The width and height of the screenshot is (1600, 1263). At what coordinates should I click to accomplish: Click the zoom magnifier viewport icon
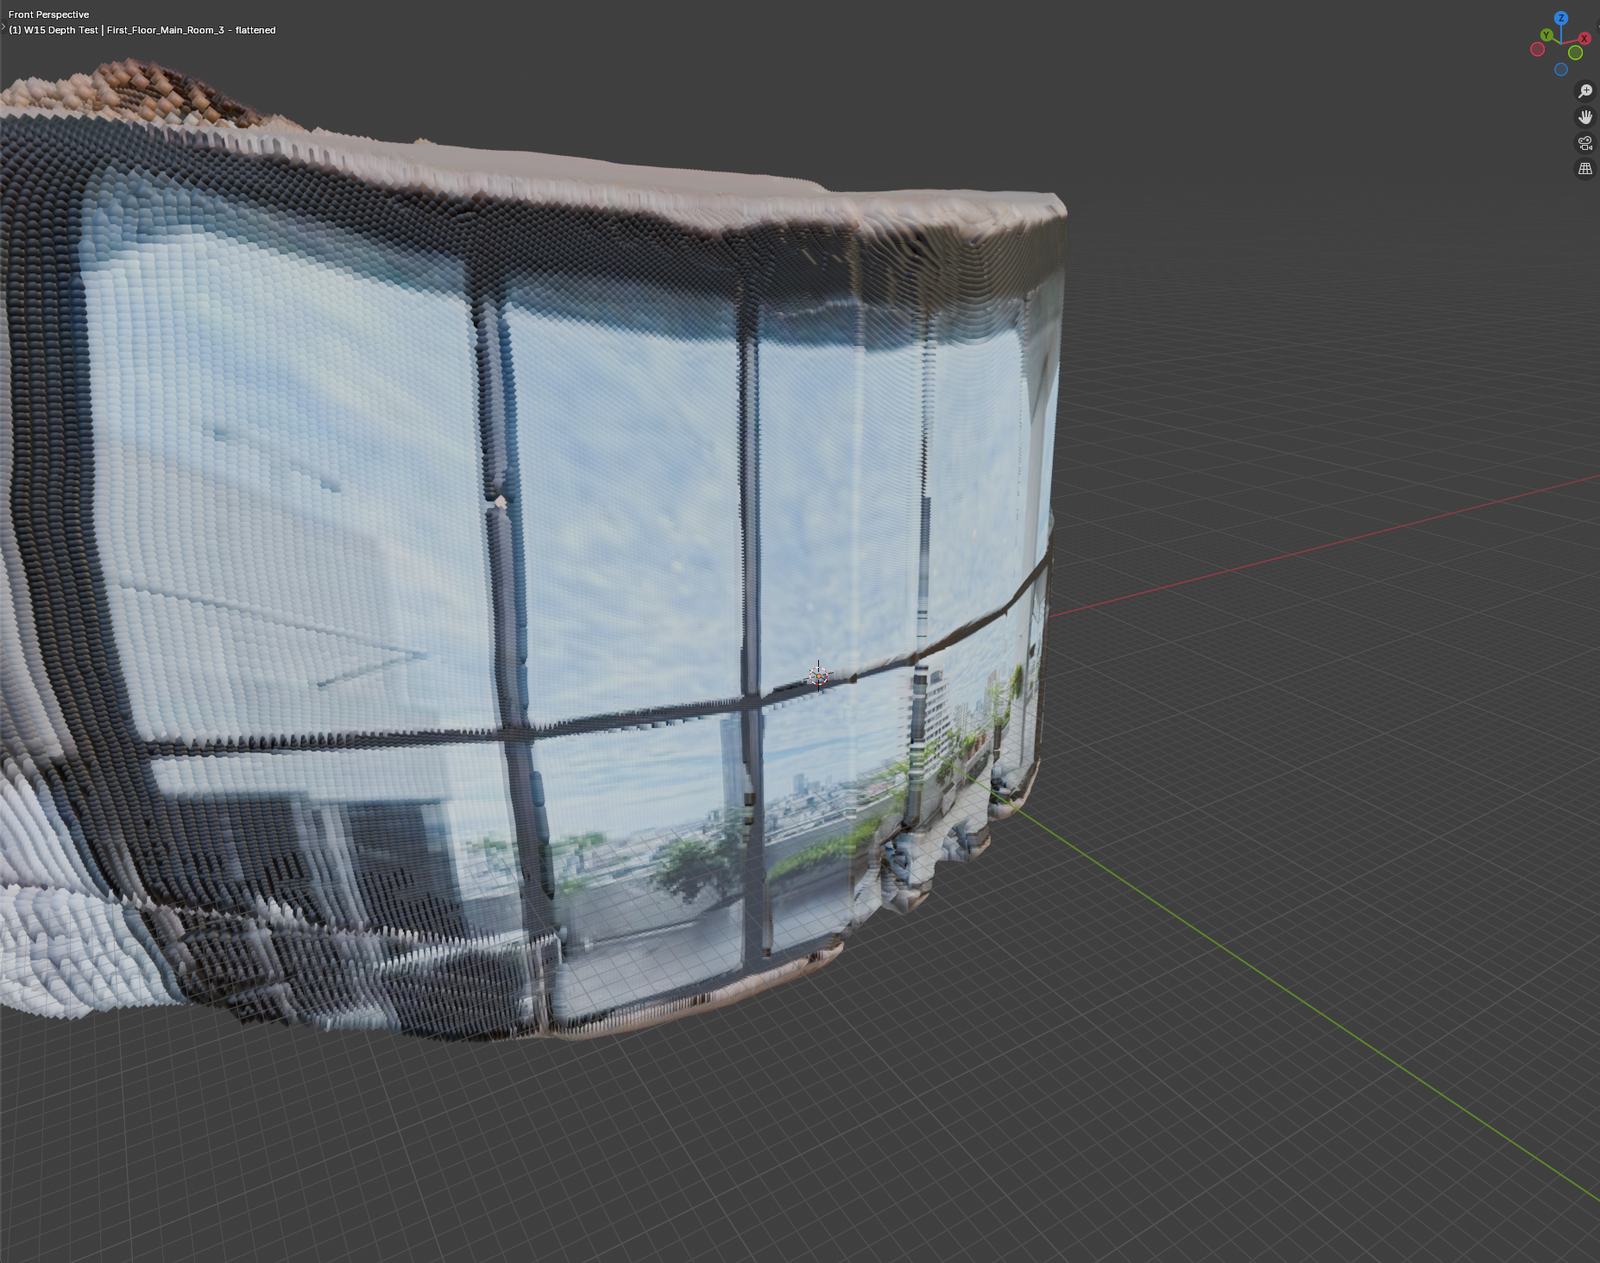pos(1585,91)
